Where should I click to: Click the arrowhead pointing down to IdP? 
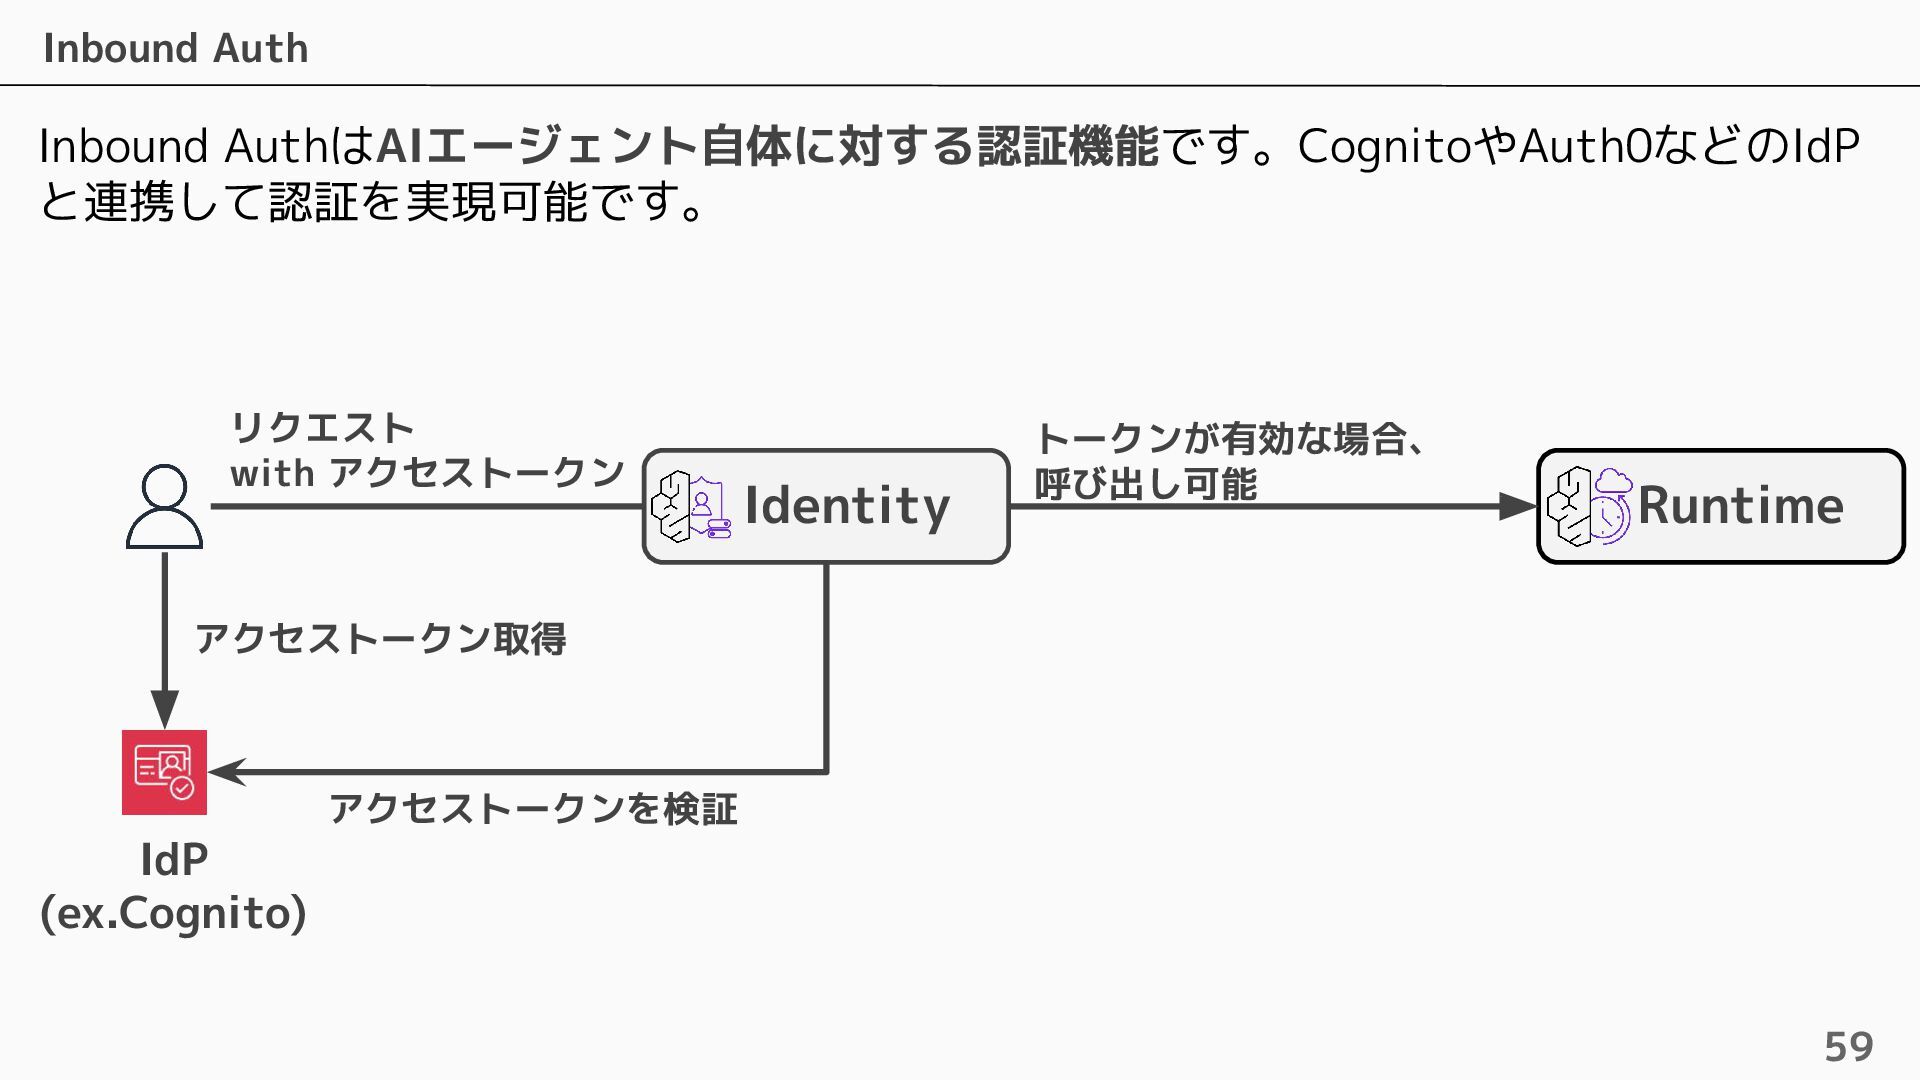pos(164,708)
